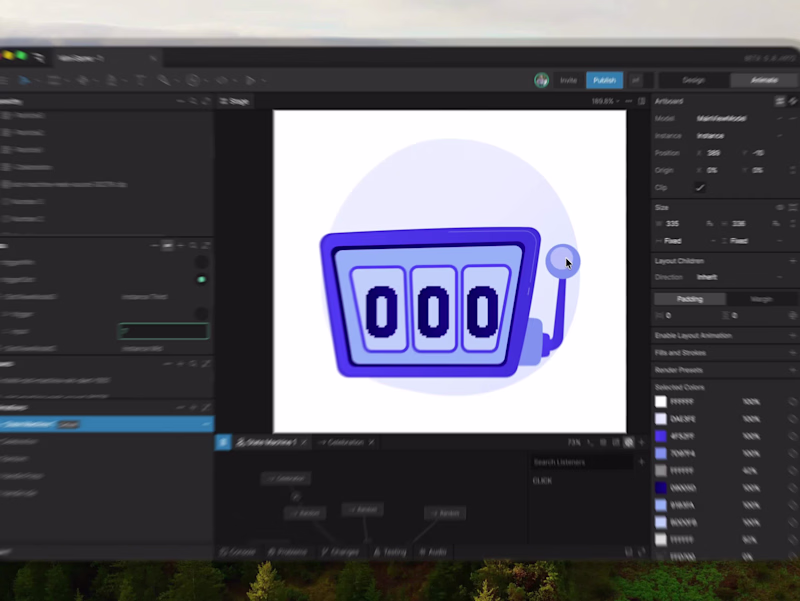Open the Model dropdown

pyautogui.click(x=740, y=118)
